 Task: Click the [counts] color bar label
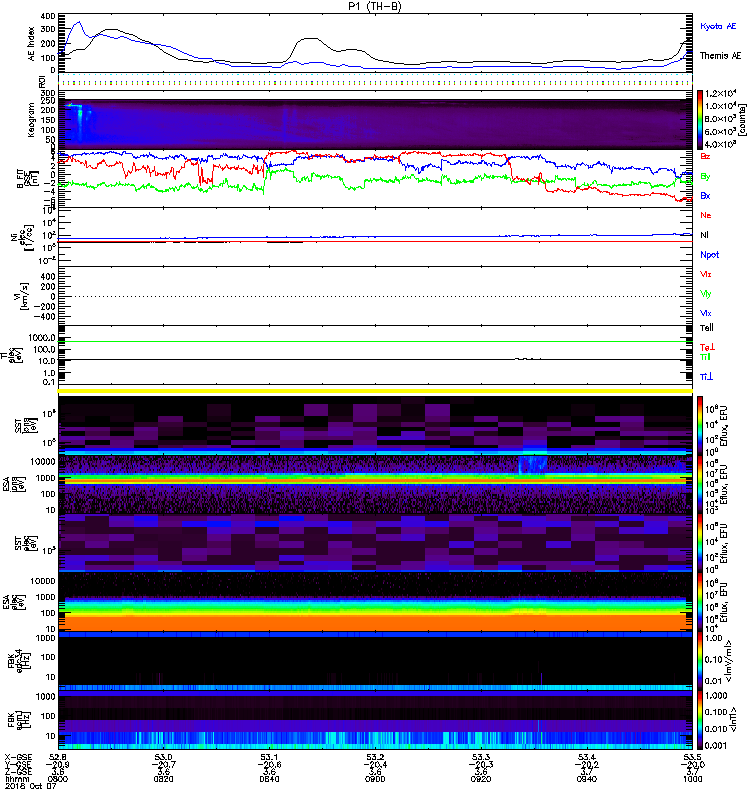(743, 119)
